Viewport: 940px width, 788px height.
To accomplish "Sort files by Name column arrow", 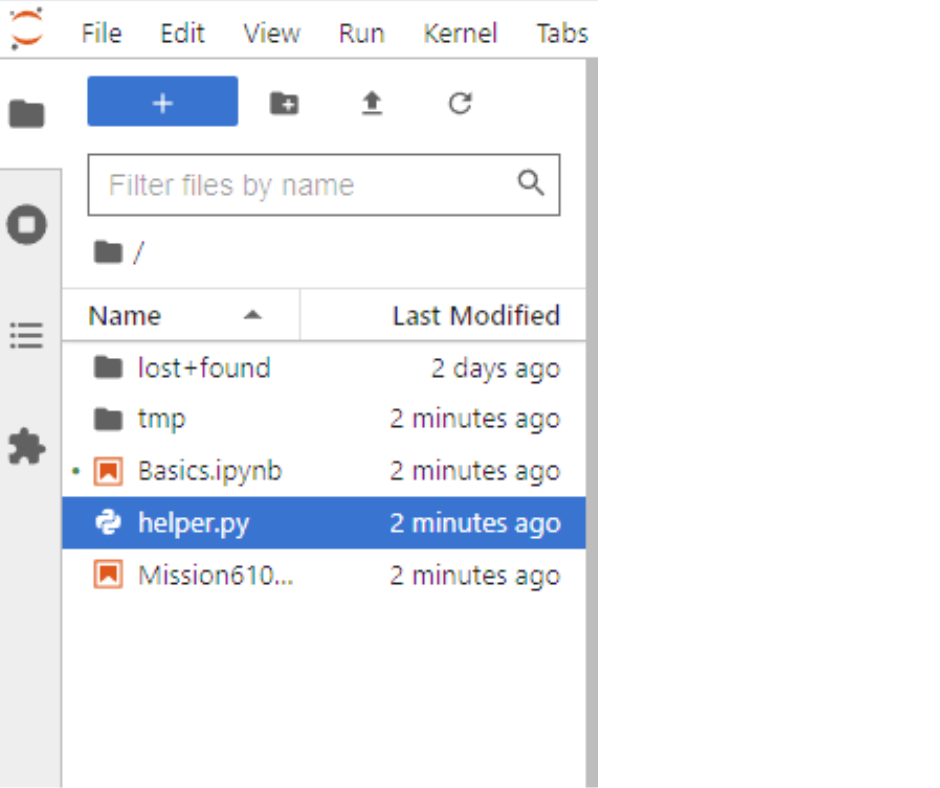I will click(x=253, y=316).
